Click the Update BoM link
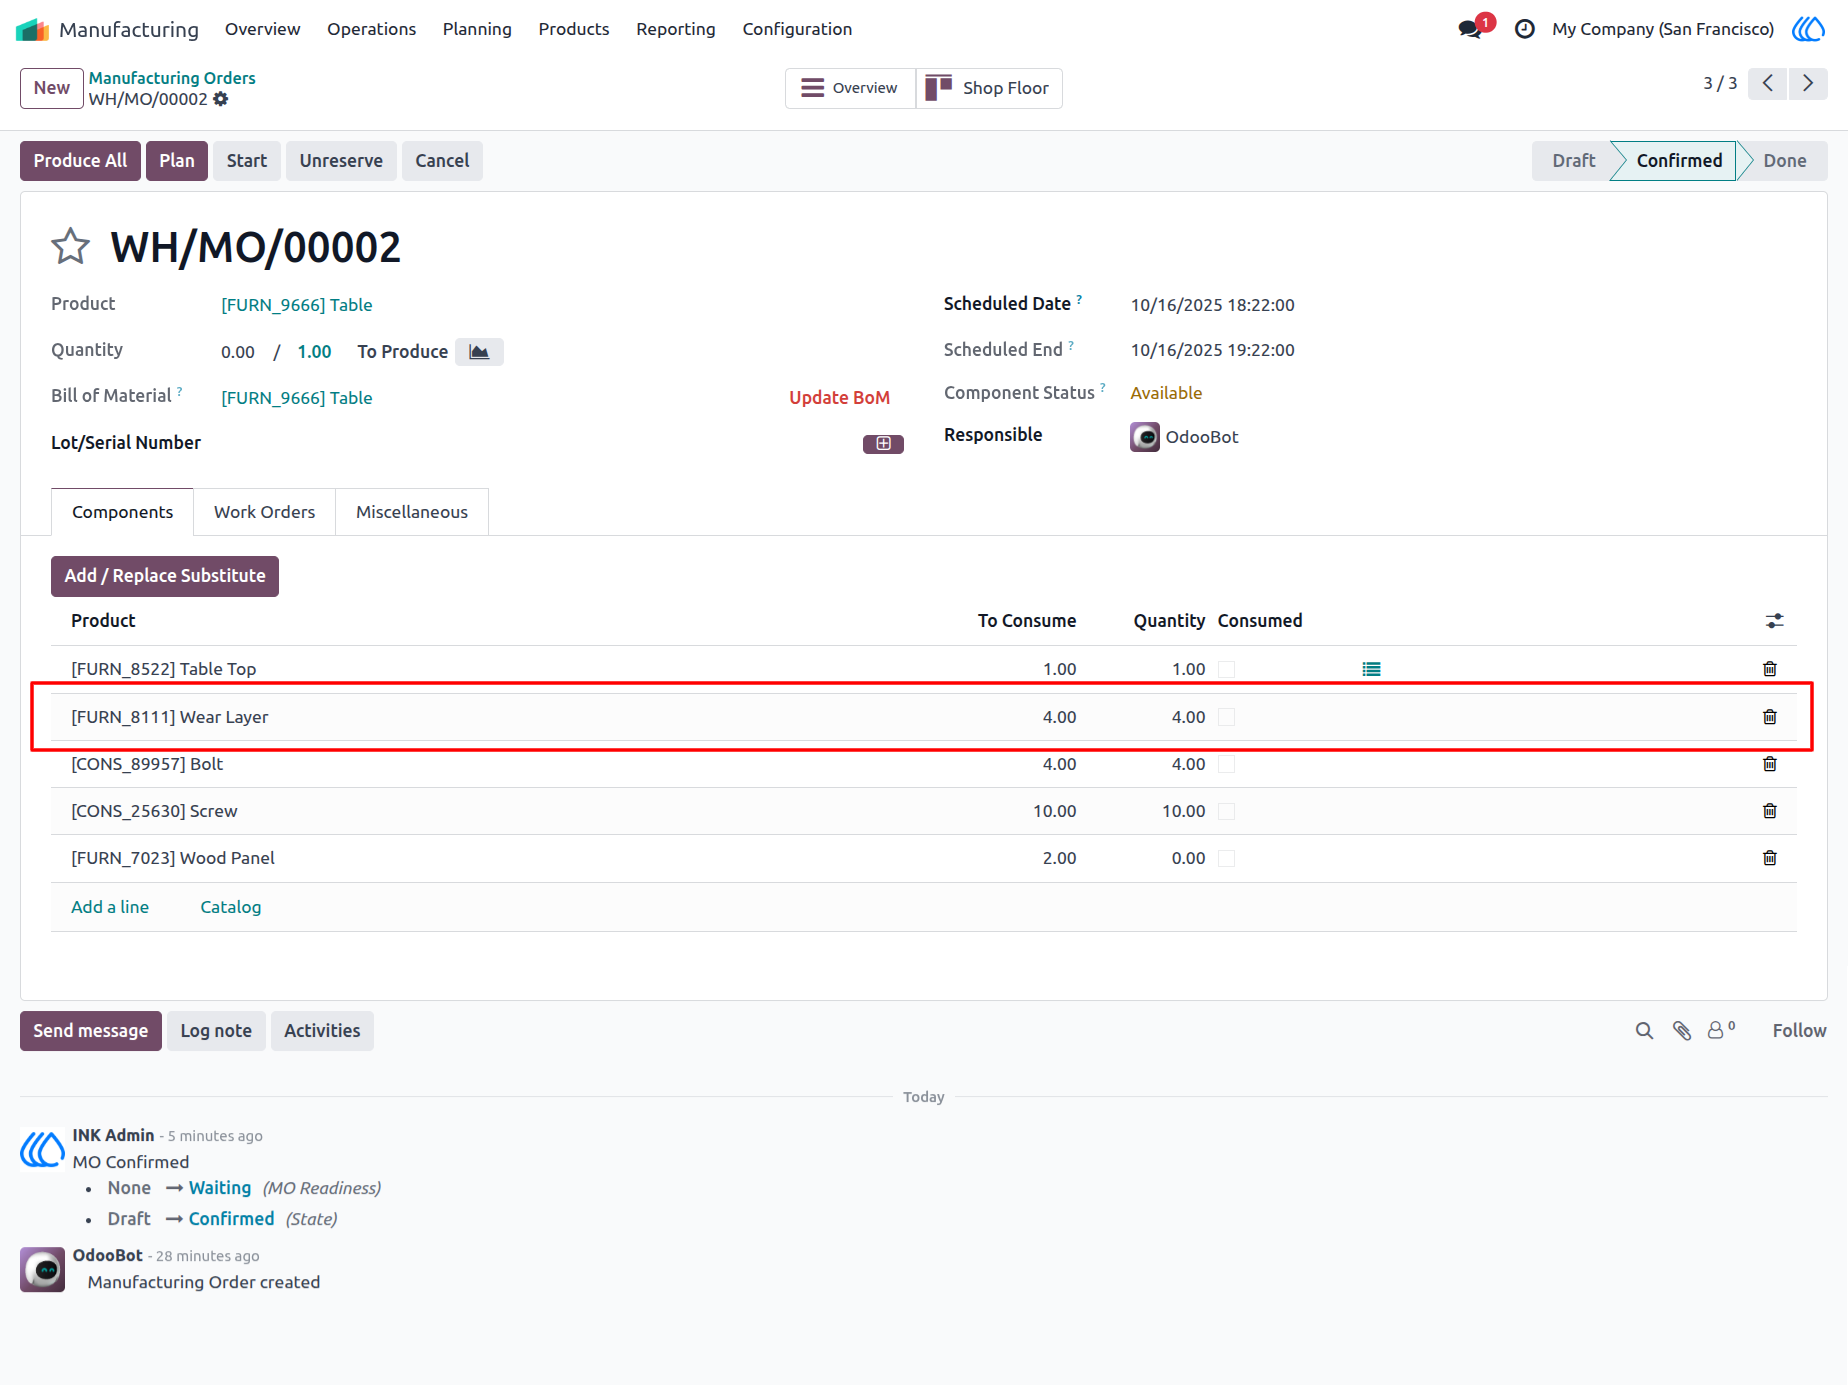 [x=839, y=397]
